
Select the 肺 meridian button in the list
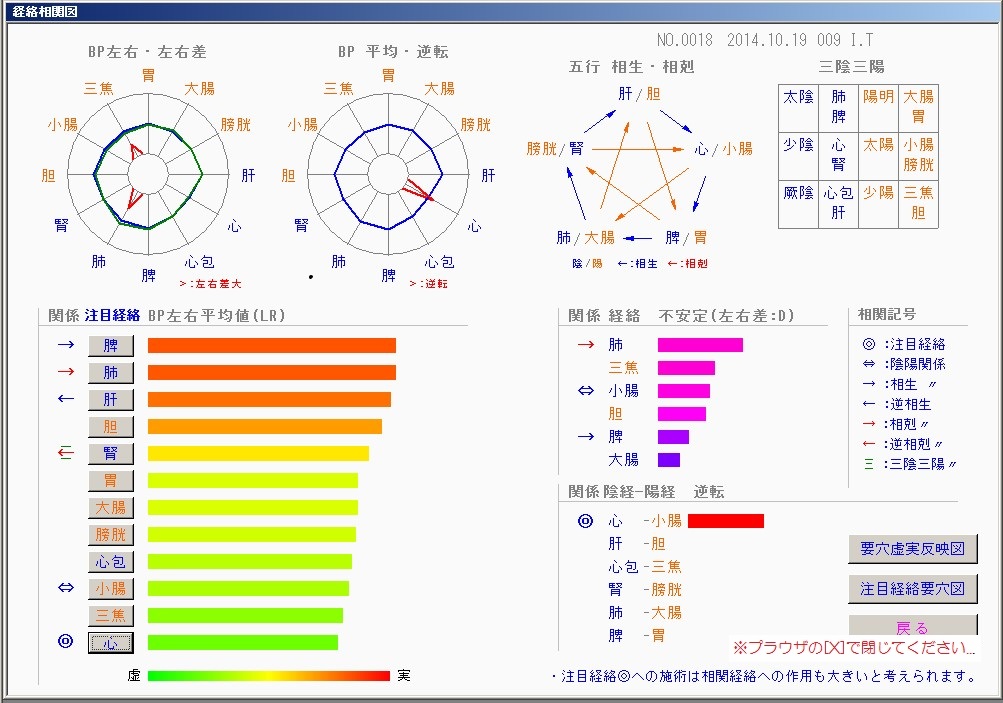tap(110, 373)
